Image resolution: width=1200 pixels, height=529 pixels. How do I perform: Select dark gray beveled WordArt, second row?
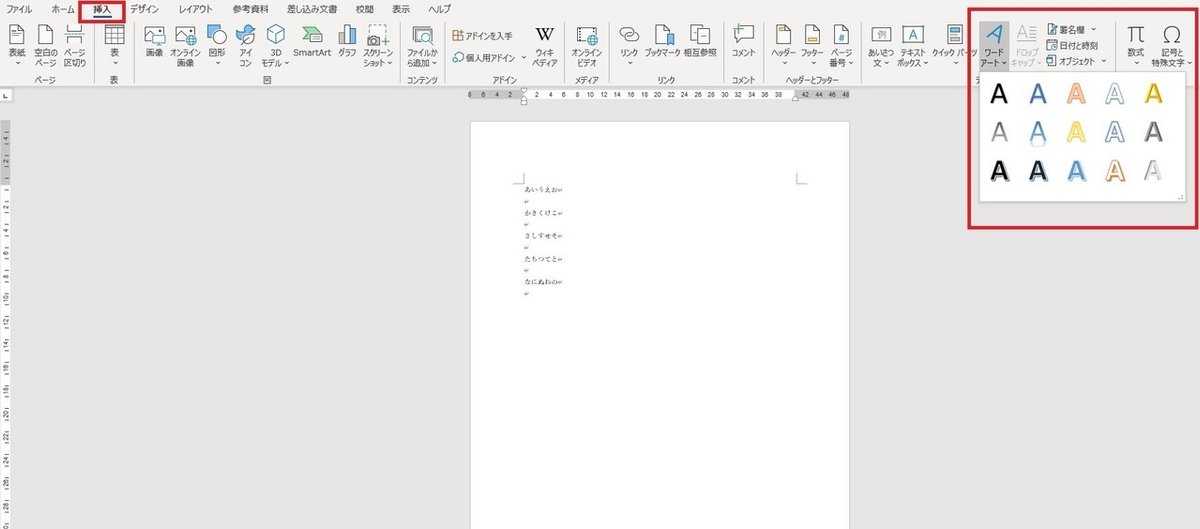click(1153, 132)
